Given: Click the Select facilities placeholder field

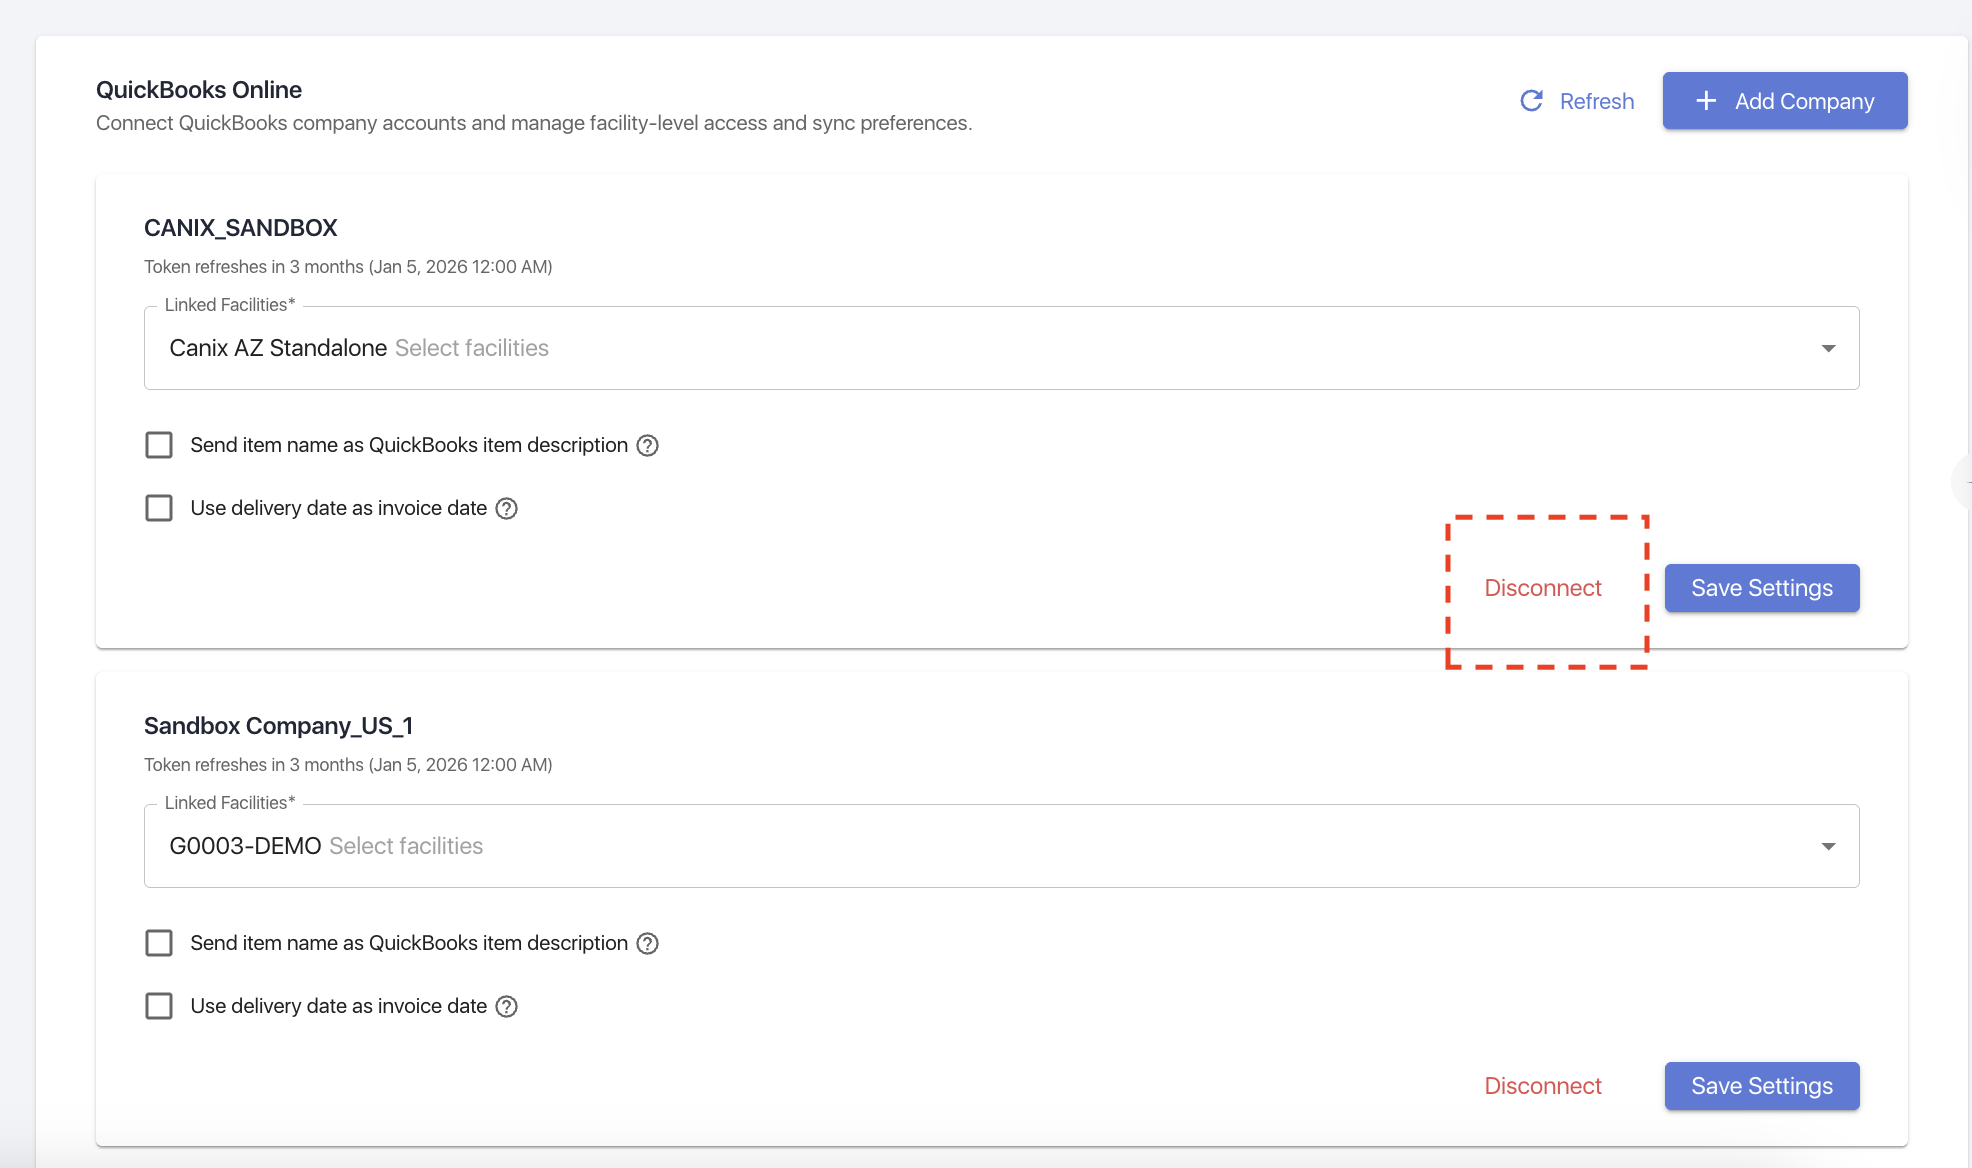Looking at the screenshot, I should point(471,348).
